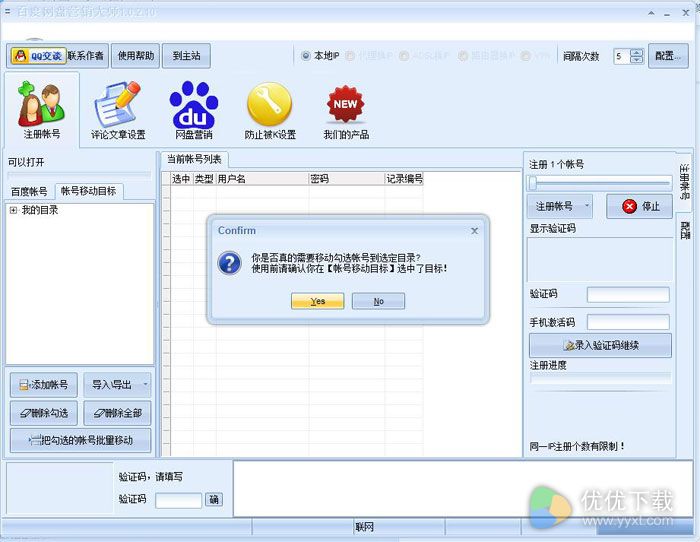Move the 注册 1 个帐号 slider handle

(532, 182)
